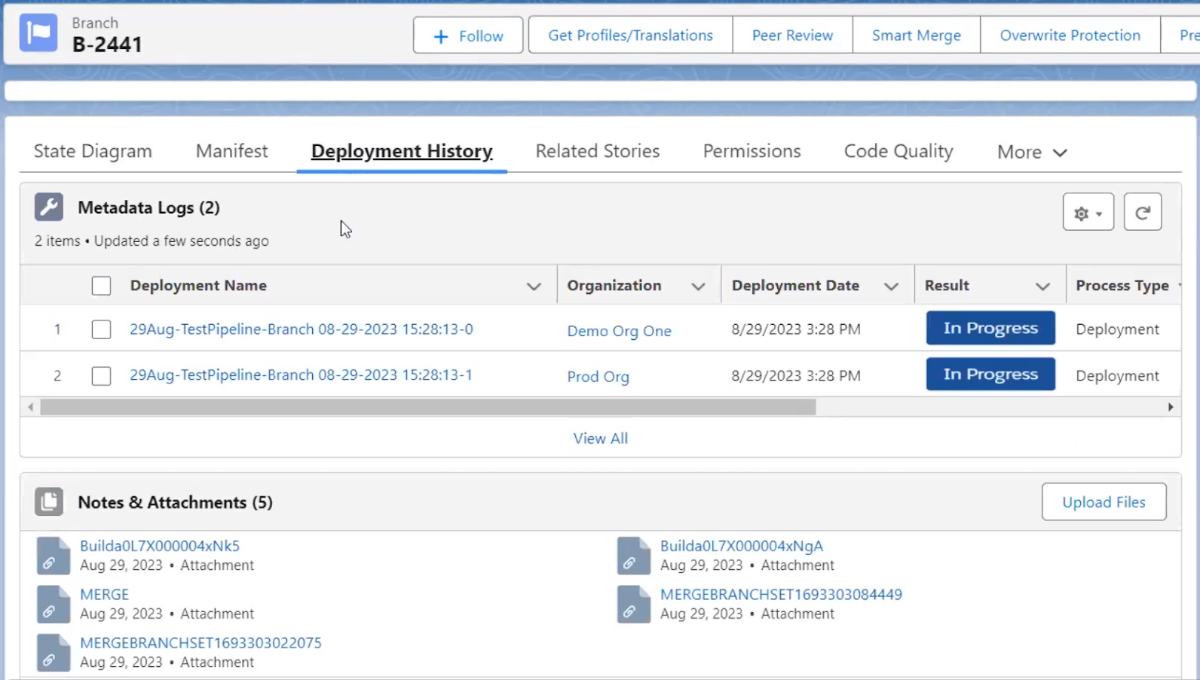Open the MERGE attachment
Viewport: 1200px width, 680px height.
(x=105, y=594)
